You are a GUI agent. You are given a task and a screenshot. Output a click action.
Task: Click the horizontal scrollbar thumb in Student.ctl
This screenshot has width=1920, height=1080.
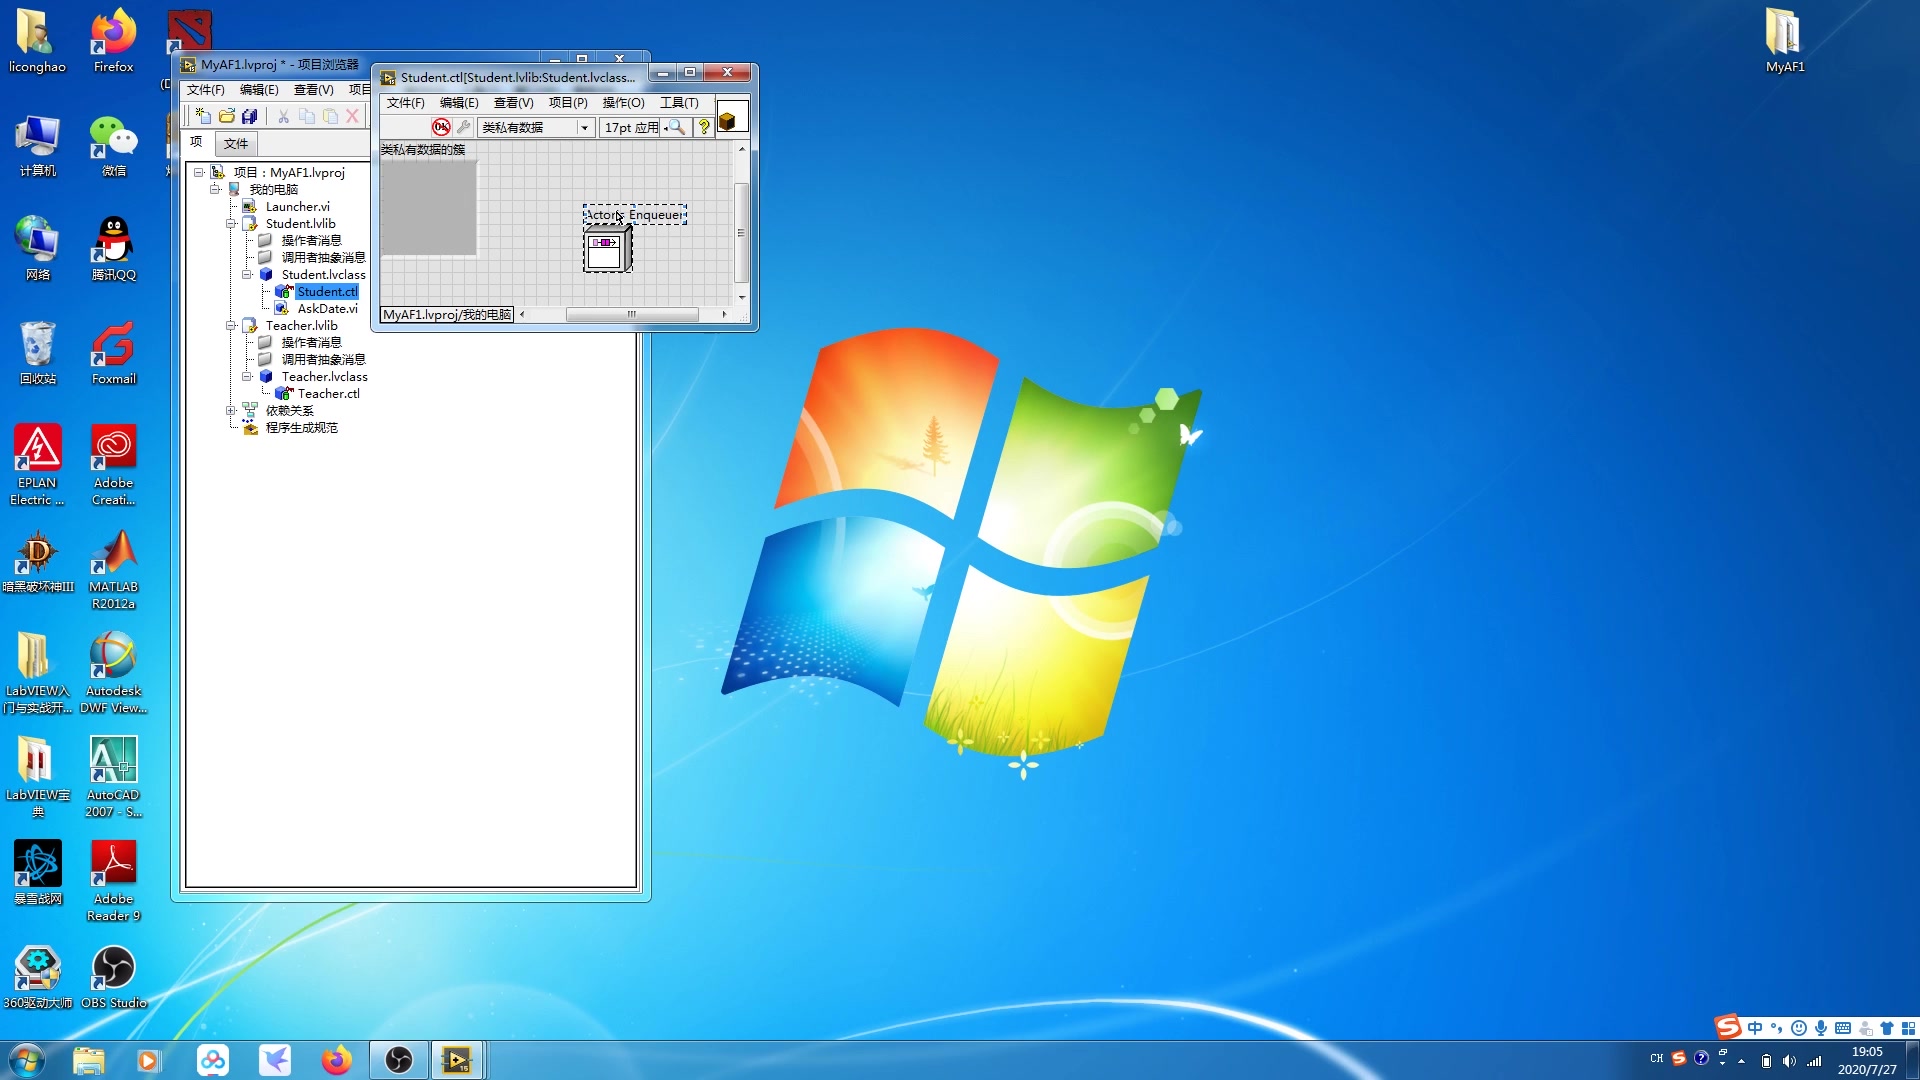click(632, 315)
